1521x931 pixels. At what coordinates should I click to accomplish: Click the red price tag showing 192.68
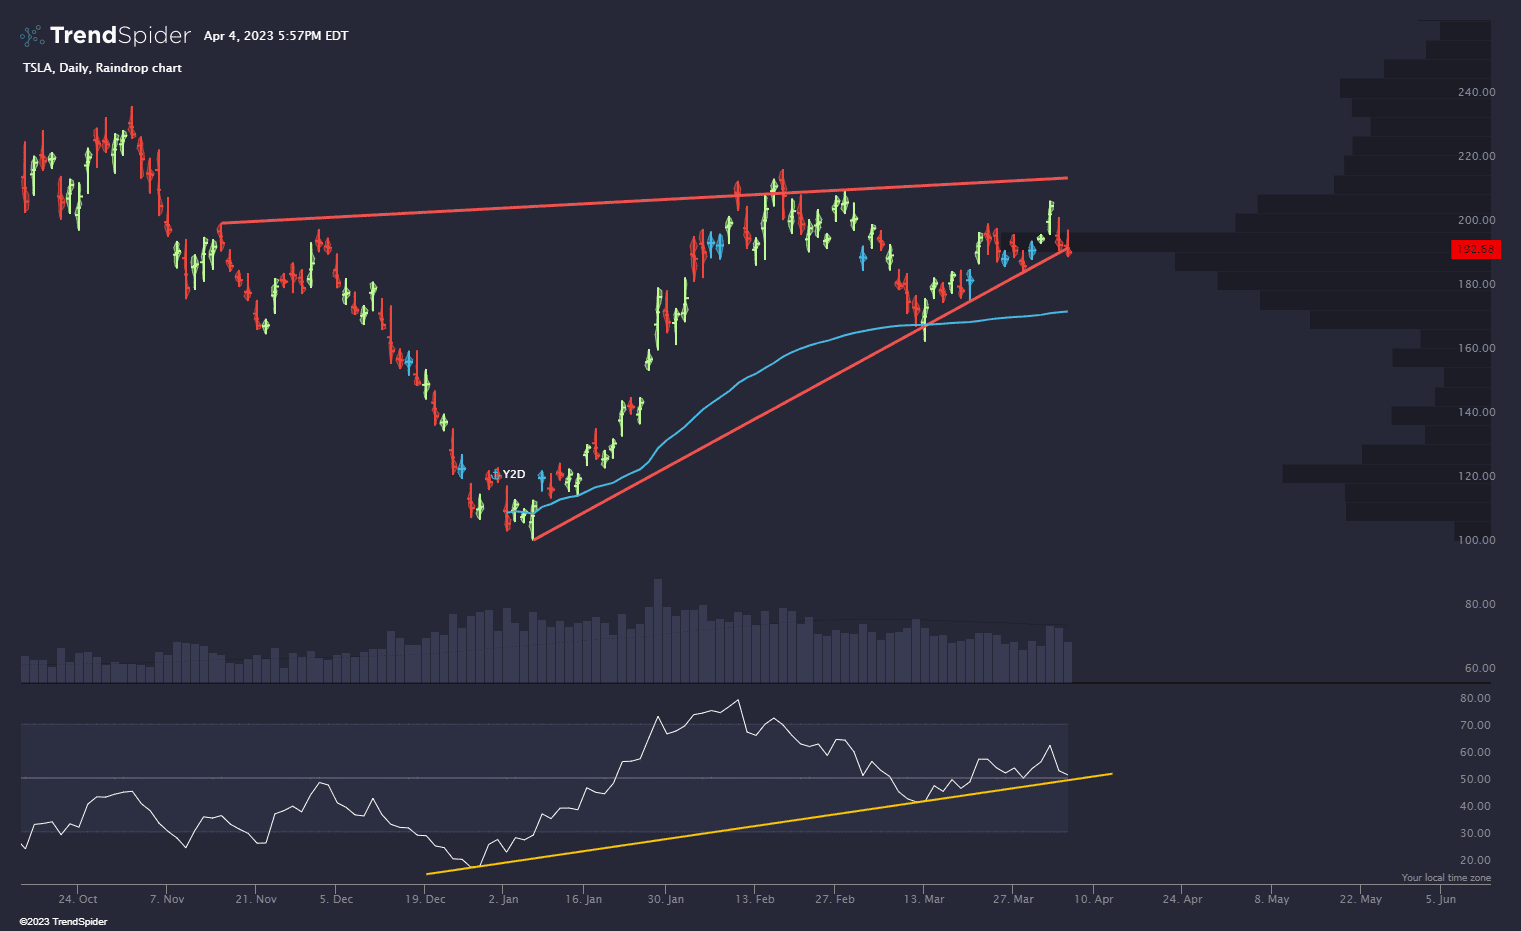pyautogui.click(x=1475, y=250)
